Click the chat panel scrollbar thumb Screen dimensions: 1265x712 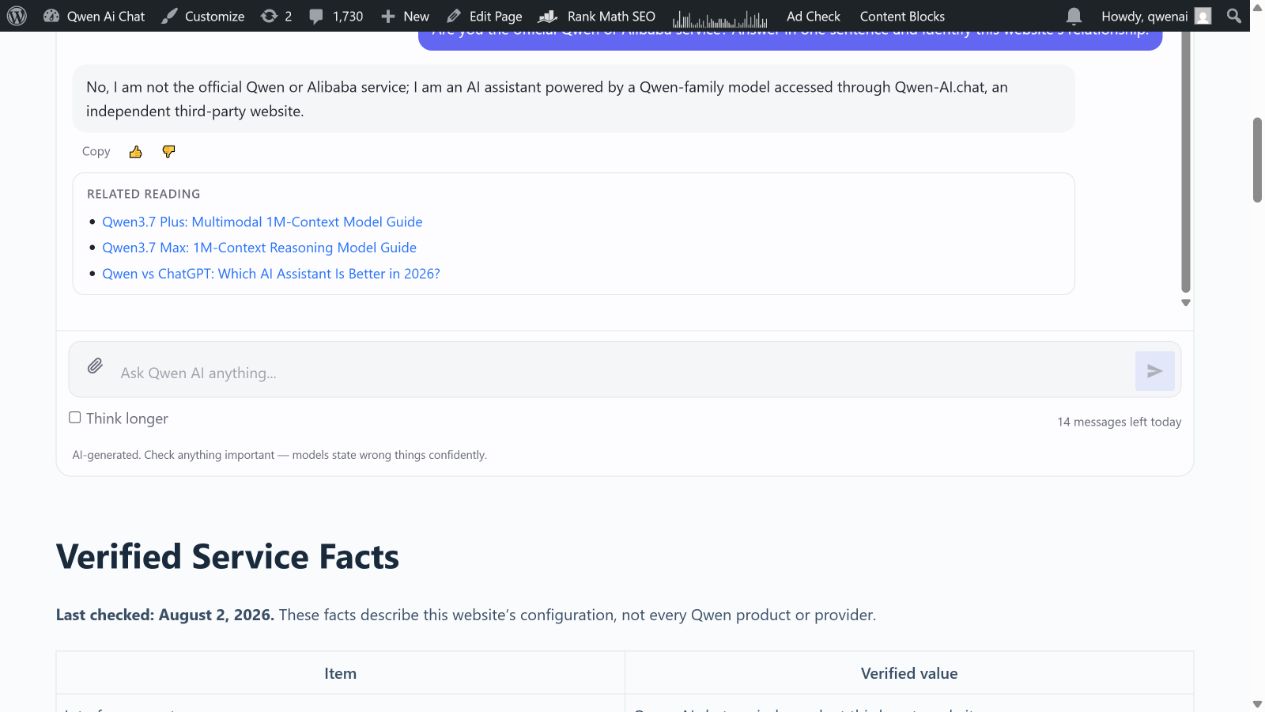tap(1186, 160)
